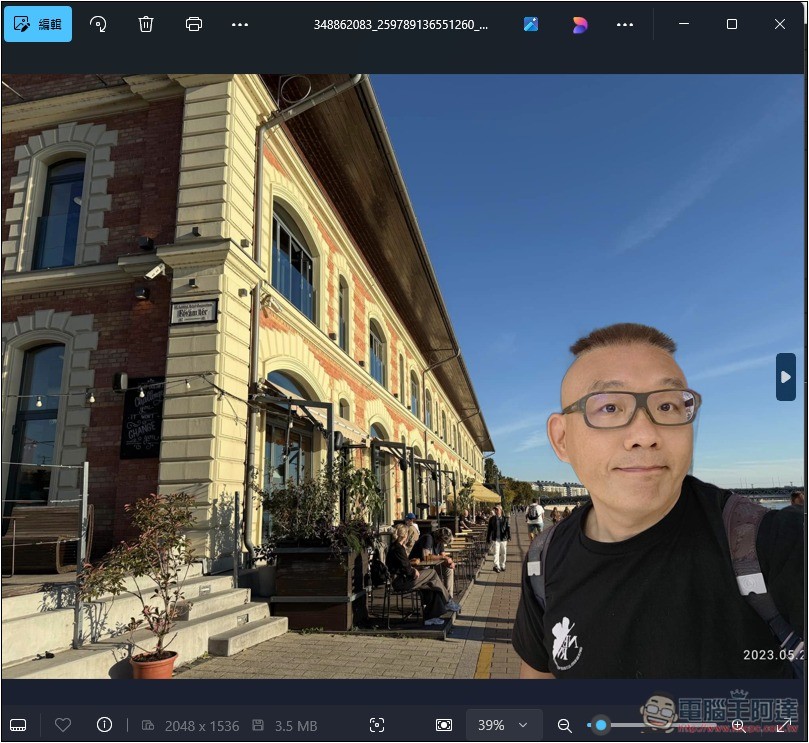Click the file name in the title bar

pos(400,24)
